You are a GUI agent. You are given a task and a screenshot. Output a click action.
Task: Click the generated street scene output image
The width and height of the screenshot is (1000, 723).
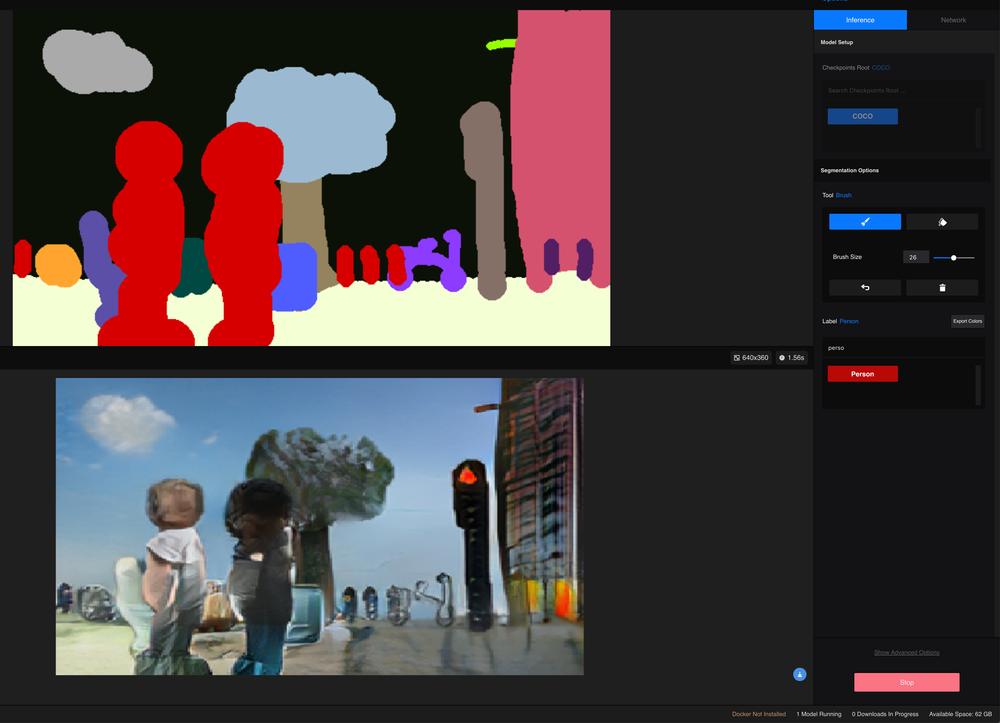click(x=320, y=527)
